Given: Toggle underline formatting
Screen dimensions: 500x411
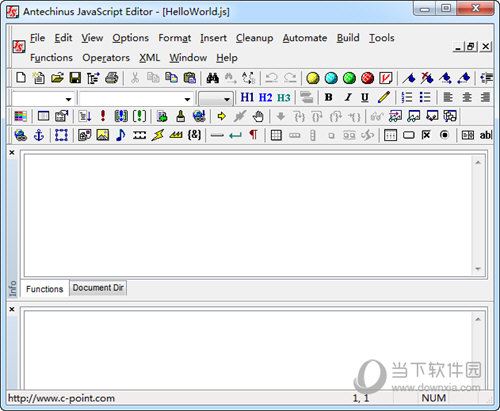Looking at the screenshot, I should click(x=365, y=97).
